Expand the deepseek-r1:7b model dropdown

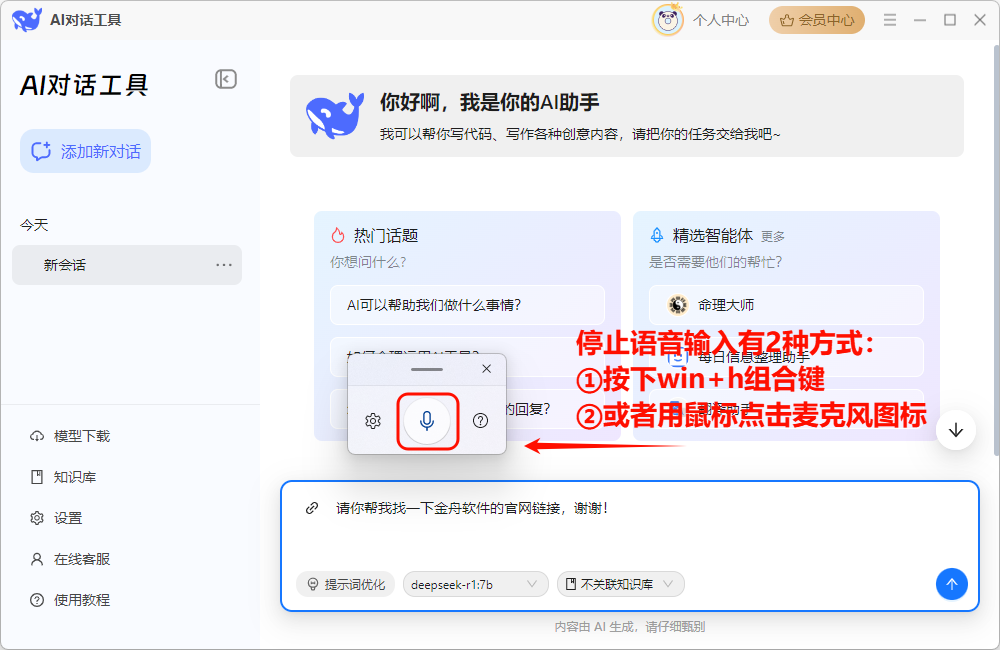pos(476,584)
